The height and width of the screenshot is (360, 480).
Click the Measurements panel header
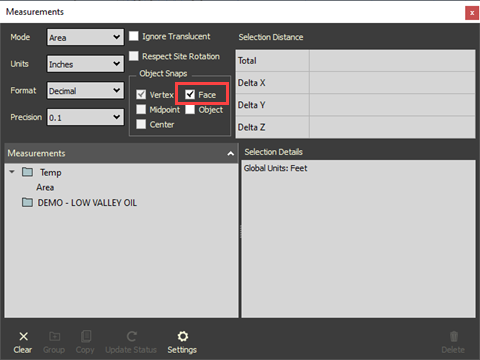[121, 153]
